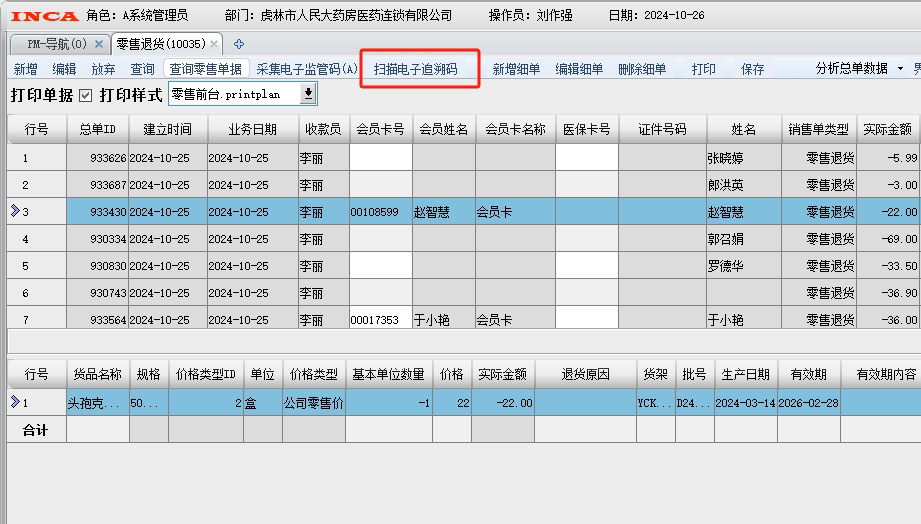Click the 保存 button
The width and height of the screenshot is (921, 524).
(752, 69)
